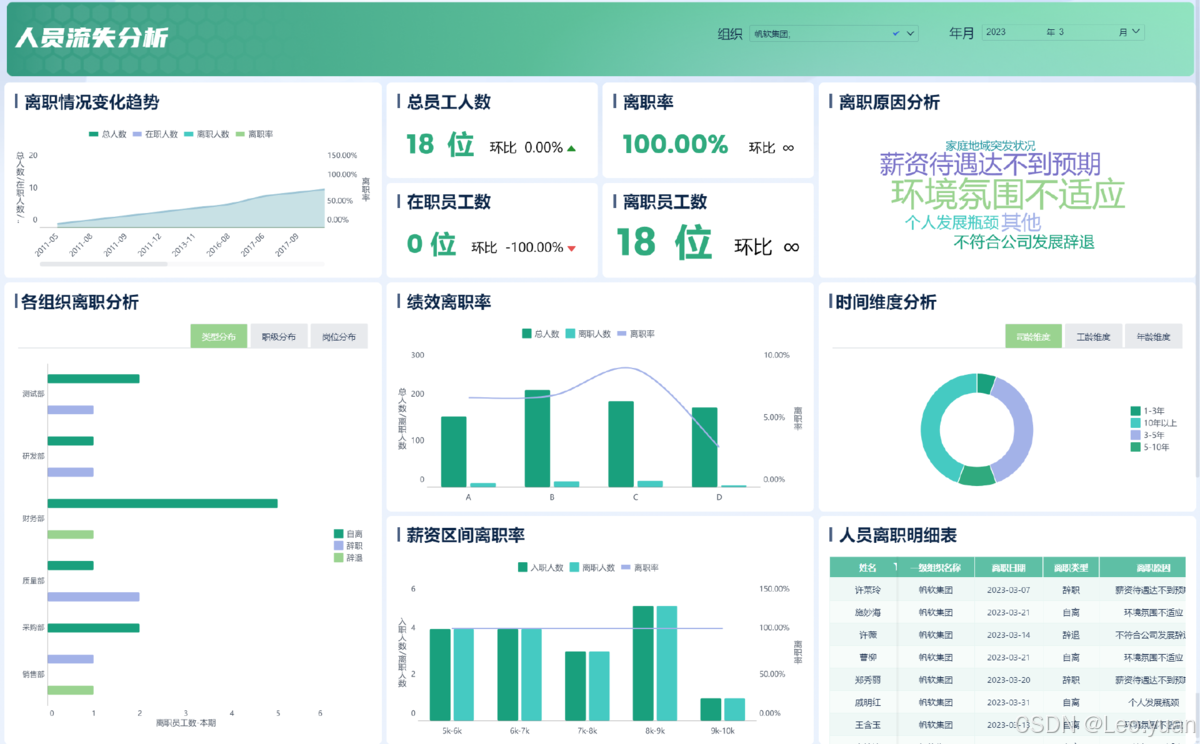The height and width of the screenshot is (744, 1200).
Task: Click the 薪资待遇达不到预期 word cloud term
Action: [990, 164]
